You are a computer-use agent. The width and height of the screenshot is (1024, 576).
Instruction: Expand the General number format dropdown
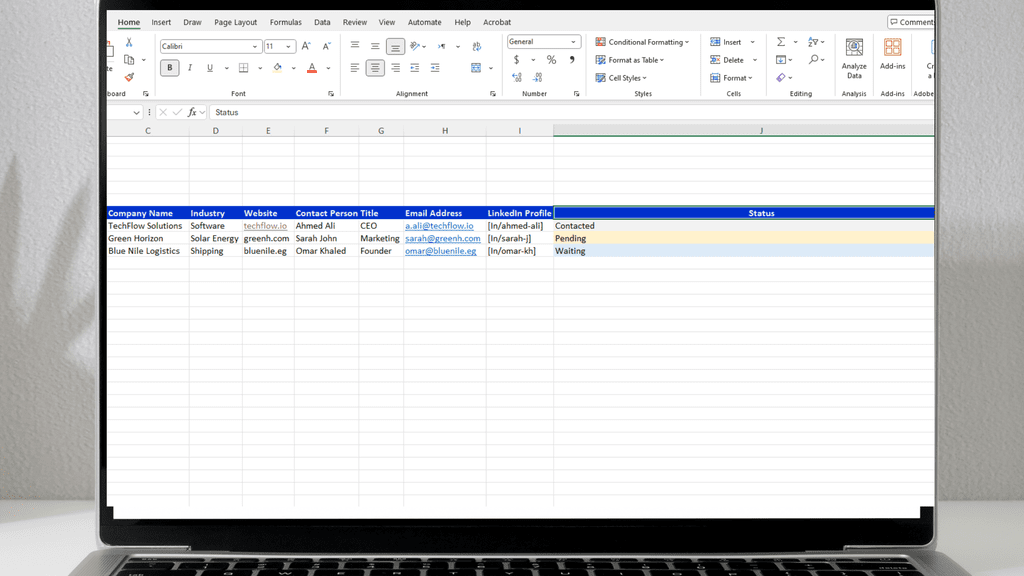(x=574, y=42)
